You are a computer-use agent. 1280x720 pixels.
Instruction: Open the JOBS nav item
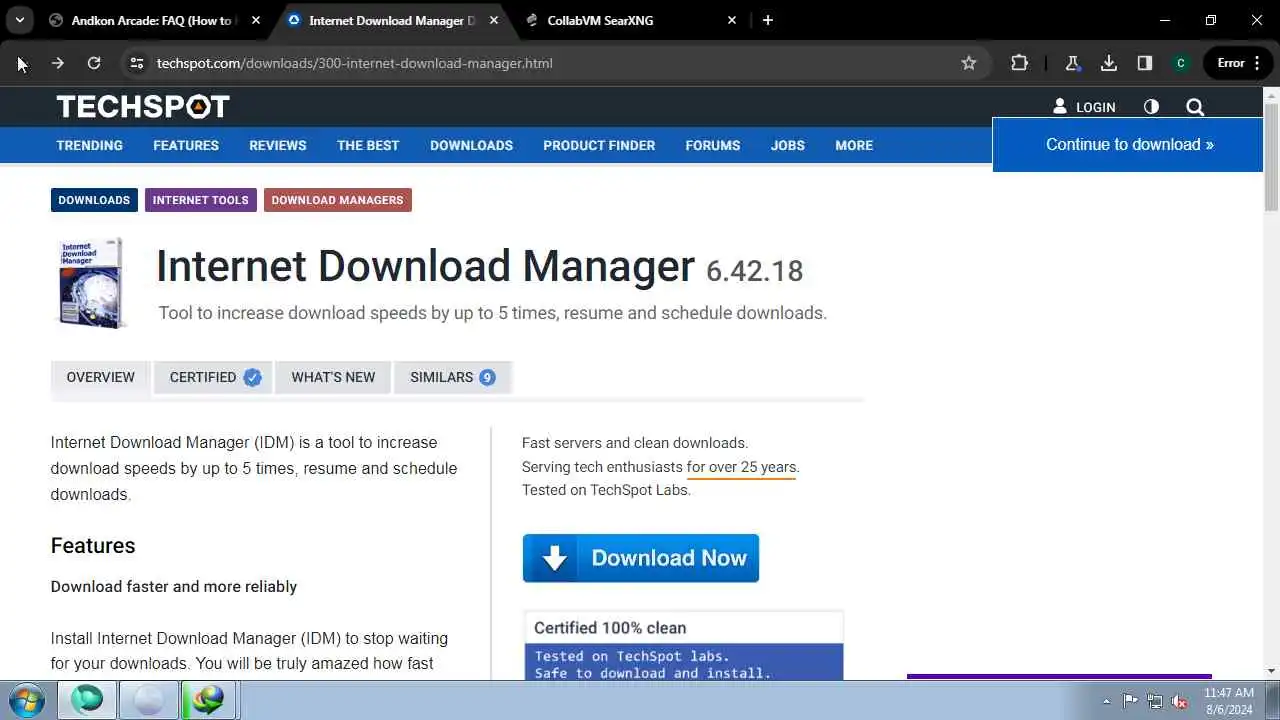pos(788,145)
